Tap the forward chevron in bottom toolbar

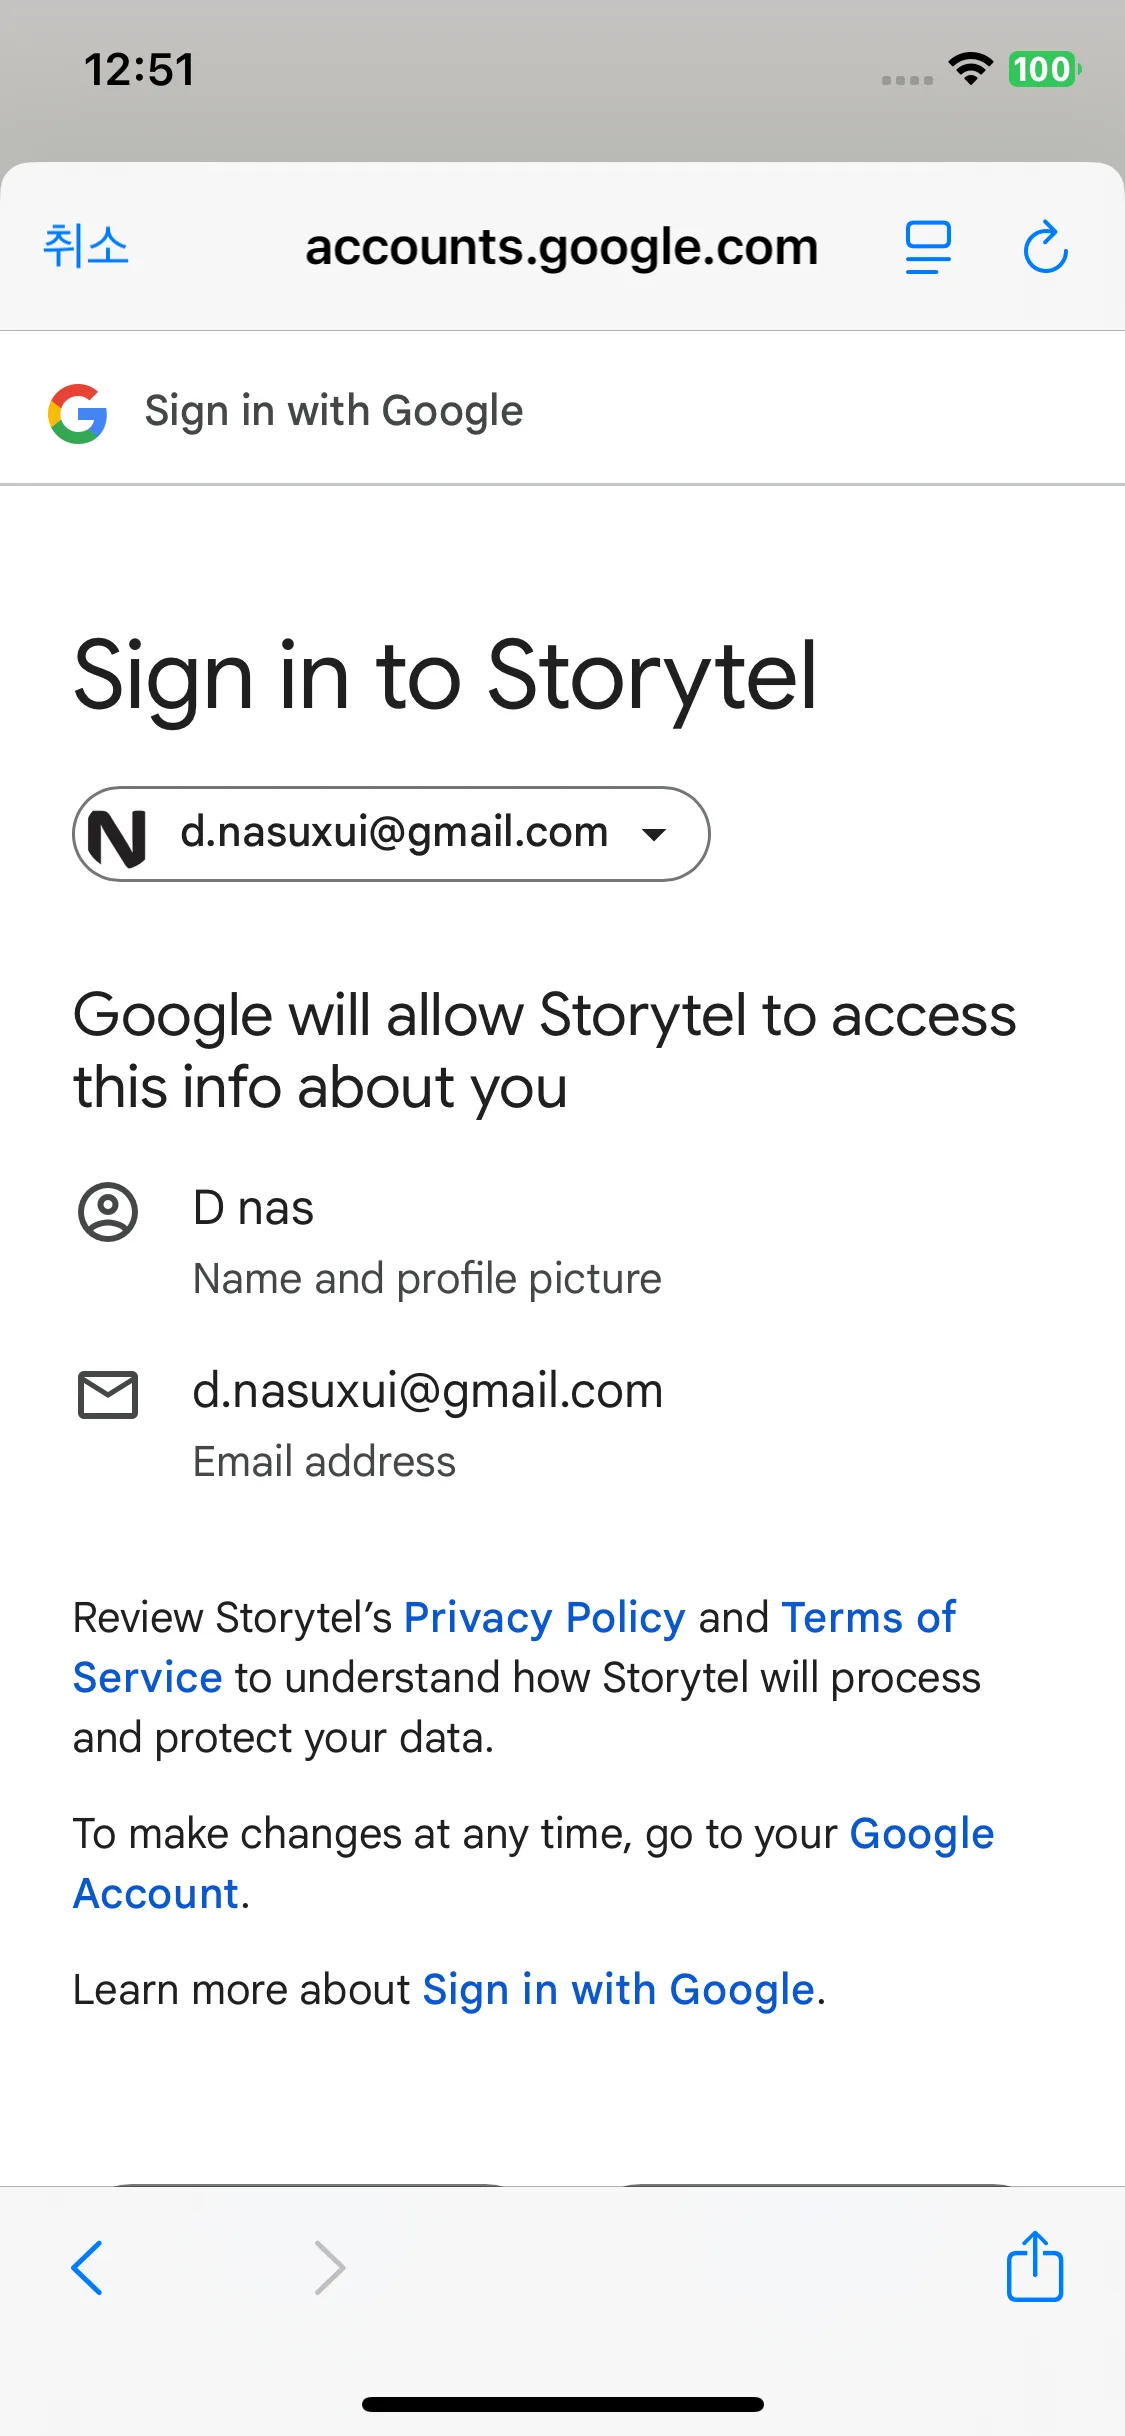pos(330,2267)
